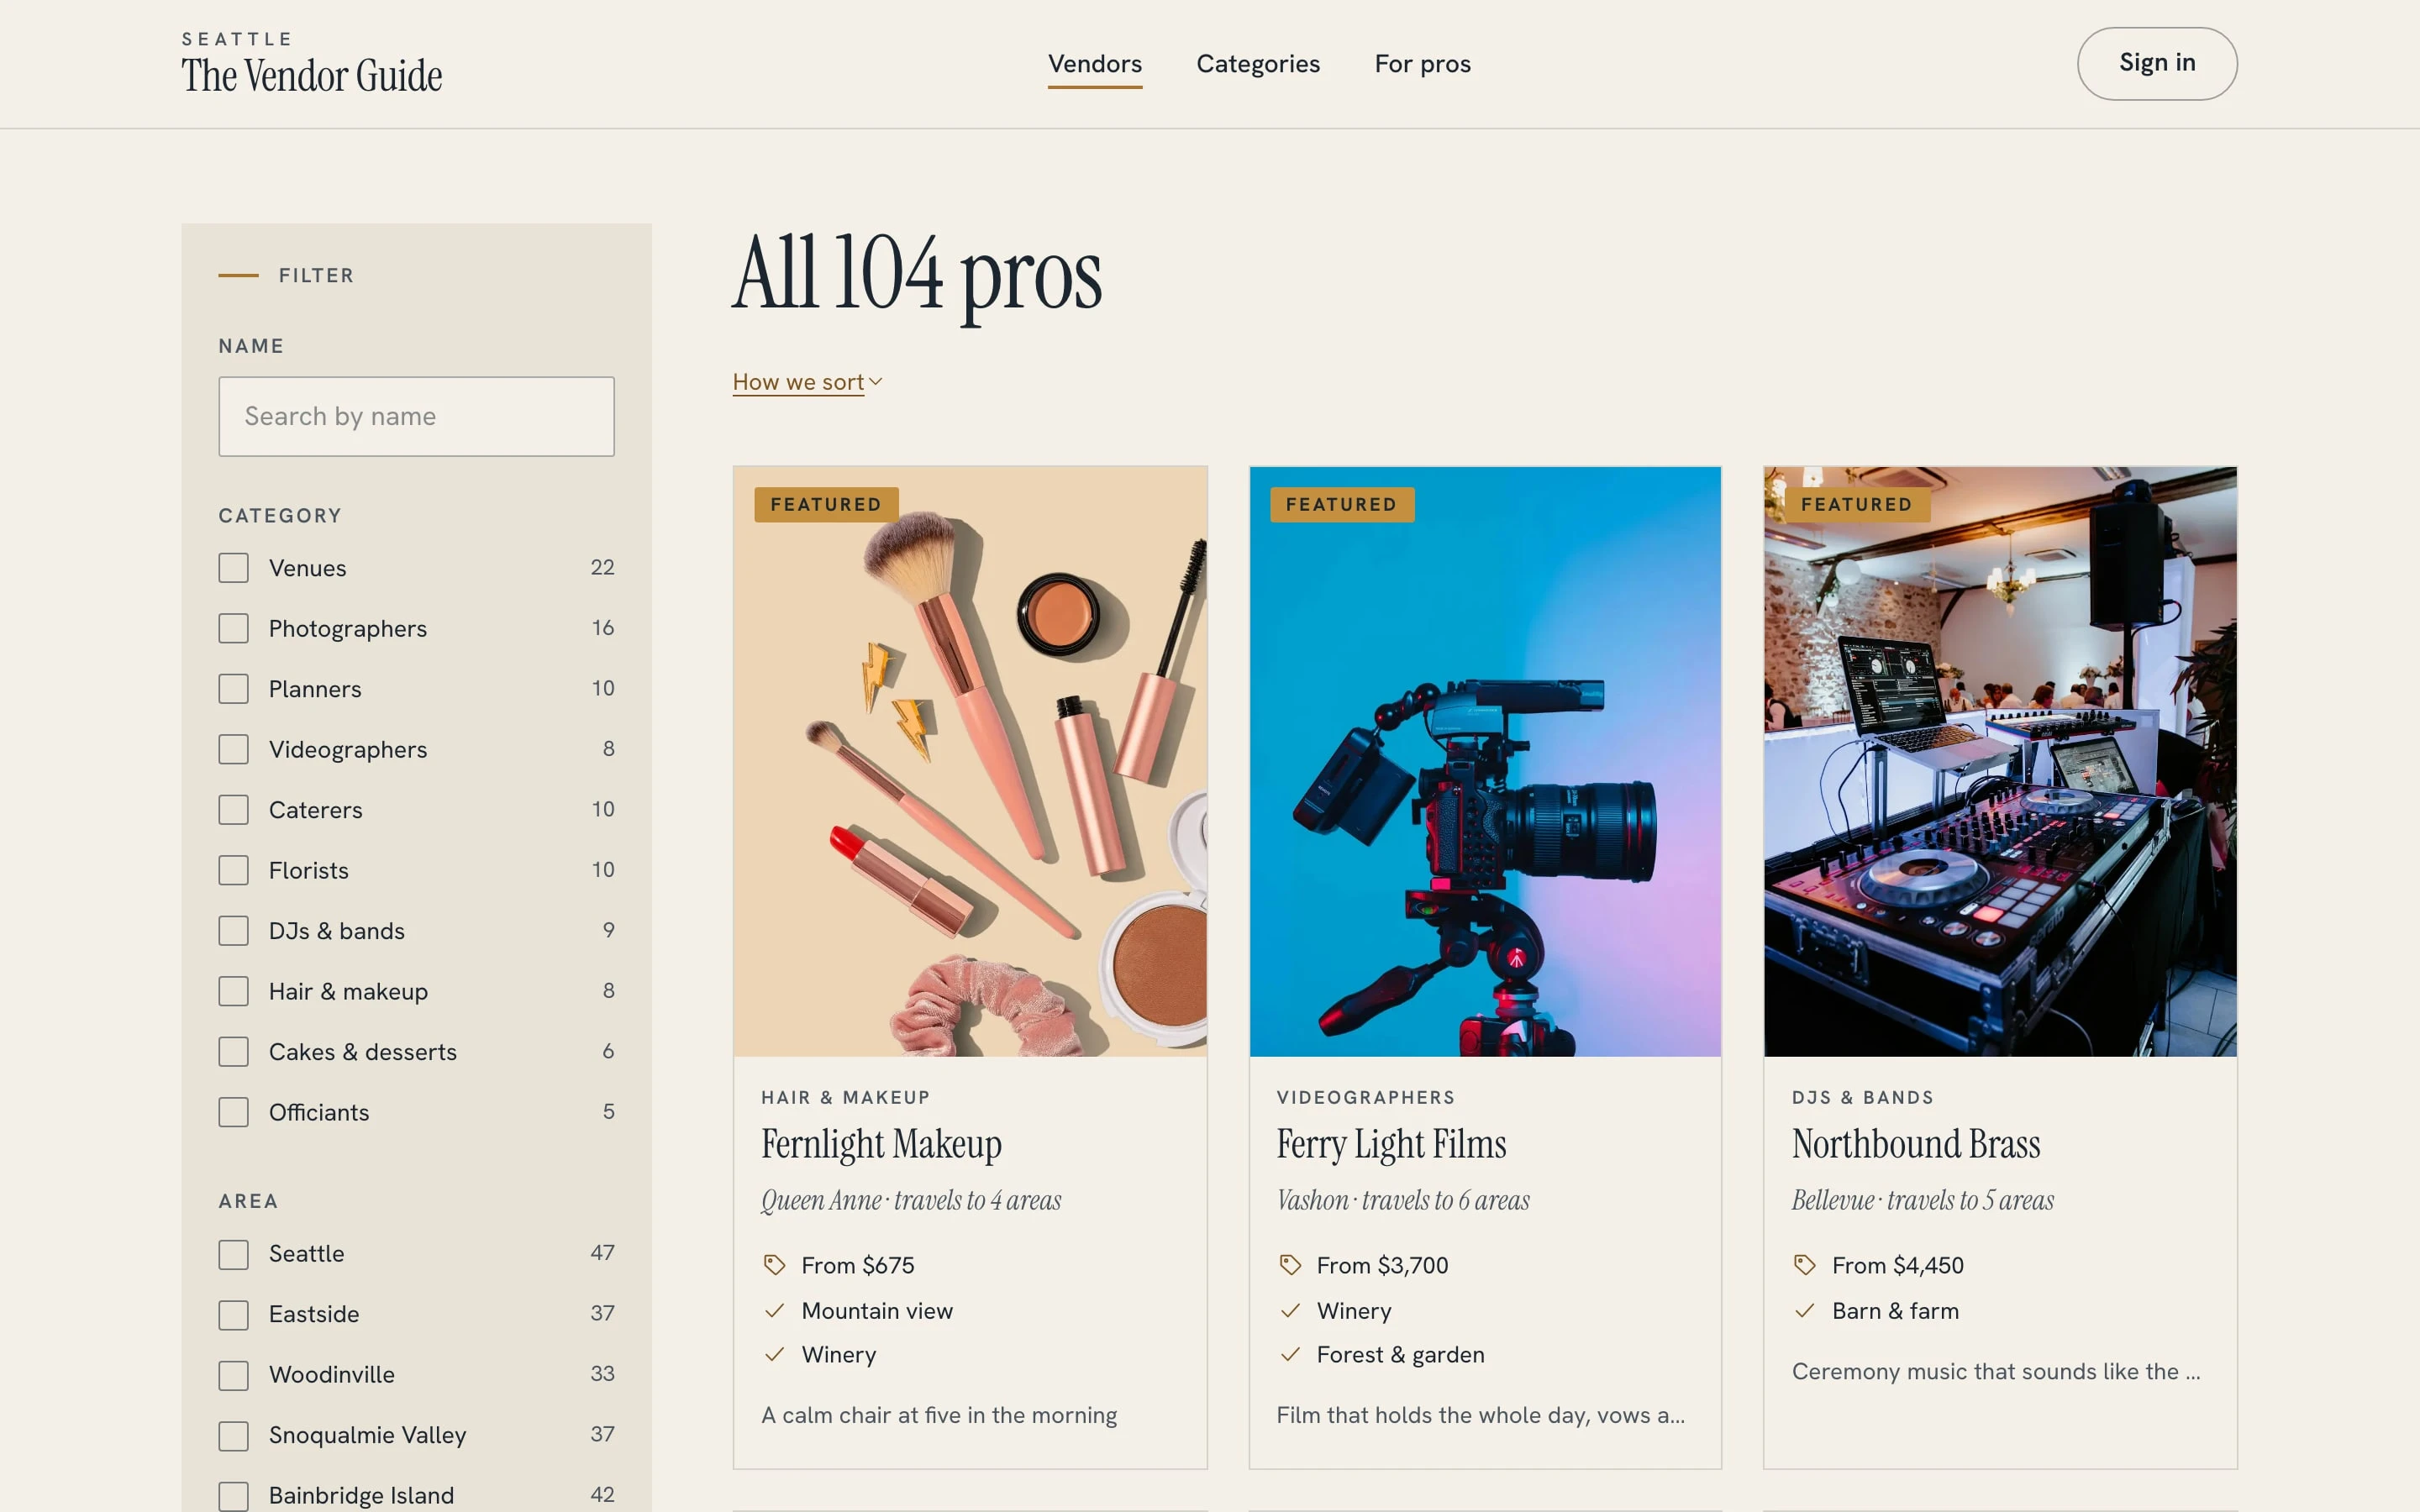Screen dimensions: 2420x1512
Task: Select the Snoqualmie Valley checkbox
Action: pos(234,1435)
